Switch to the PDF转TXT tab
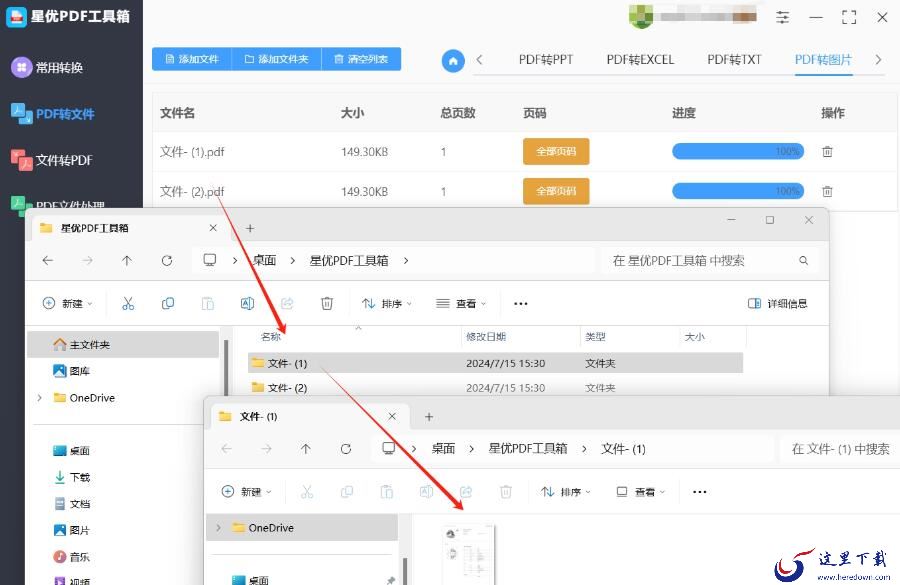 (734, 60)
